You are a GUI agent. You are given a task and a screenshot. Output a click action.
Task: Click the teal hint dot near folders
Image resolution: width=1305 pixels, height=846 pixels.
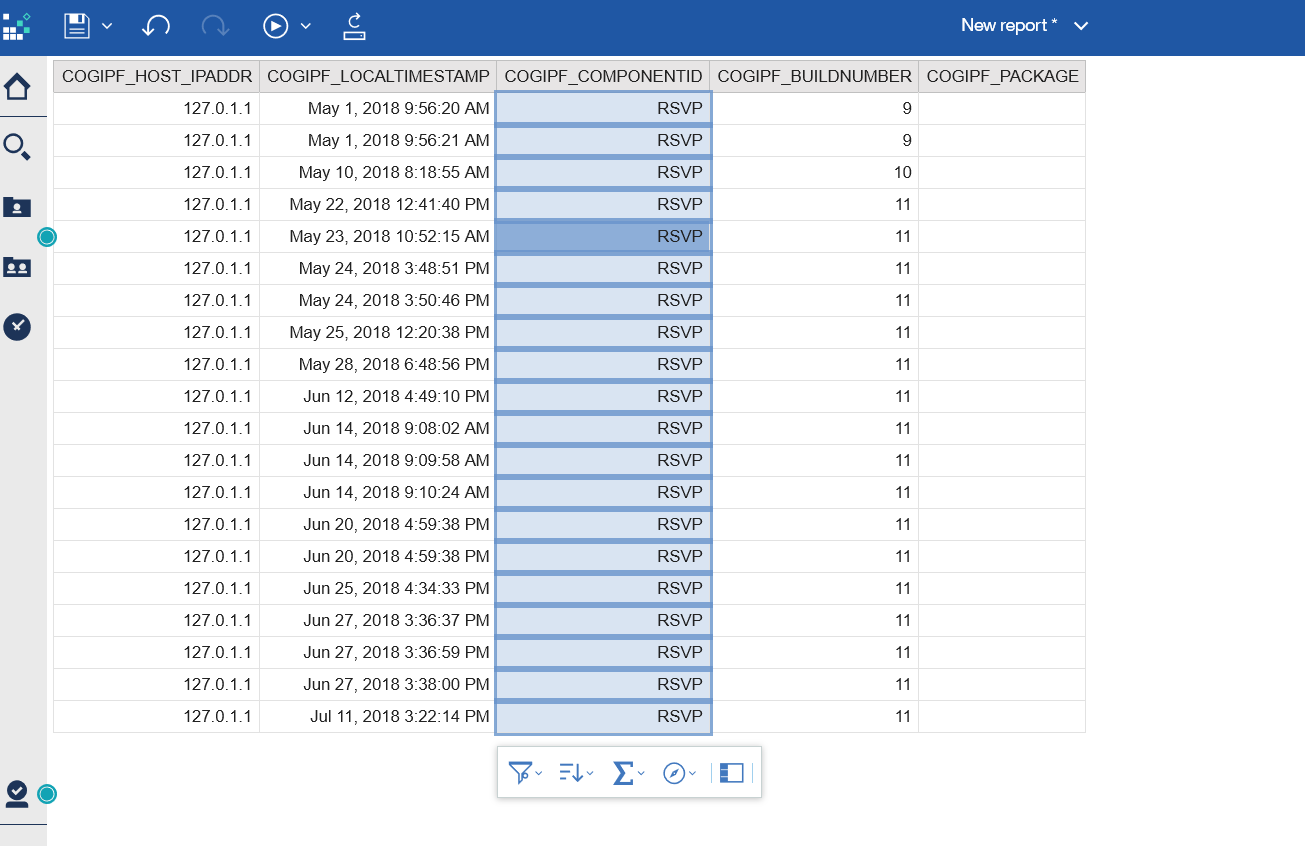[x=47, y=237]
